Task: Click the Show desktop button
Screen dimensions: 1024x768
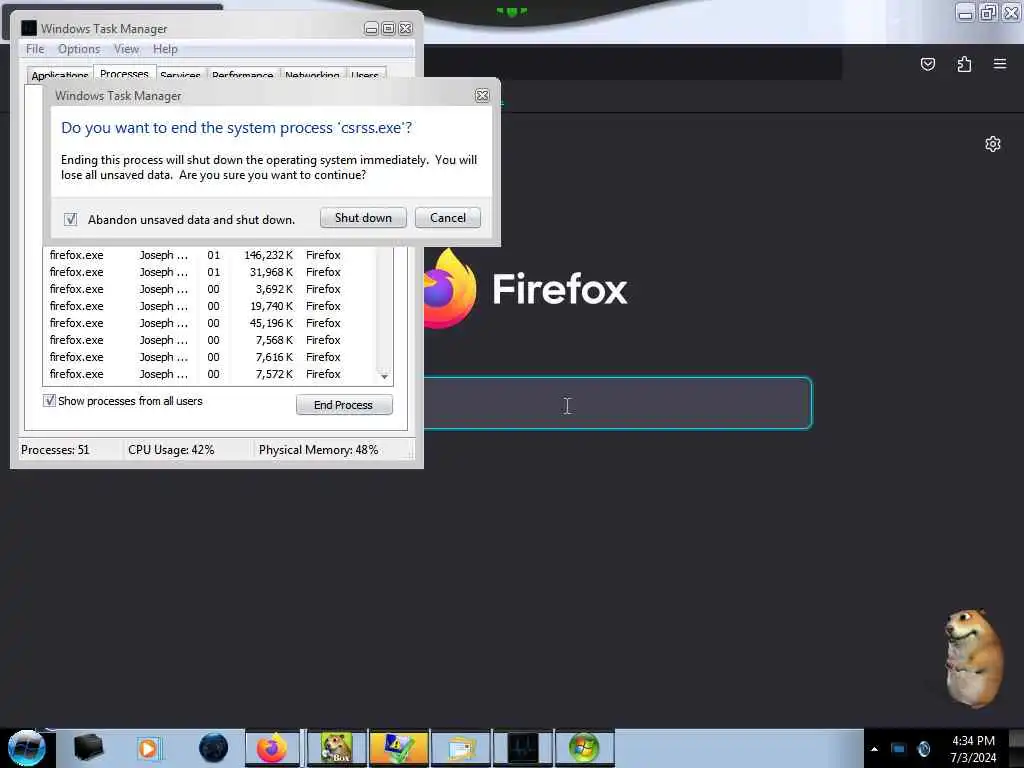Action: [1016, 748]
